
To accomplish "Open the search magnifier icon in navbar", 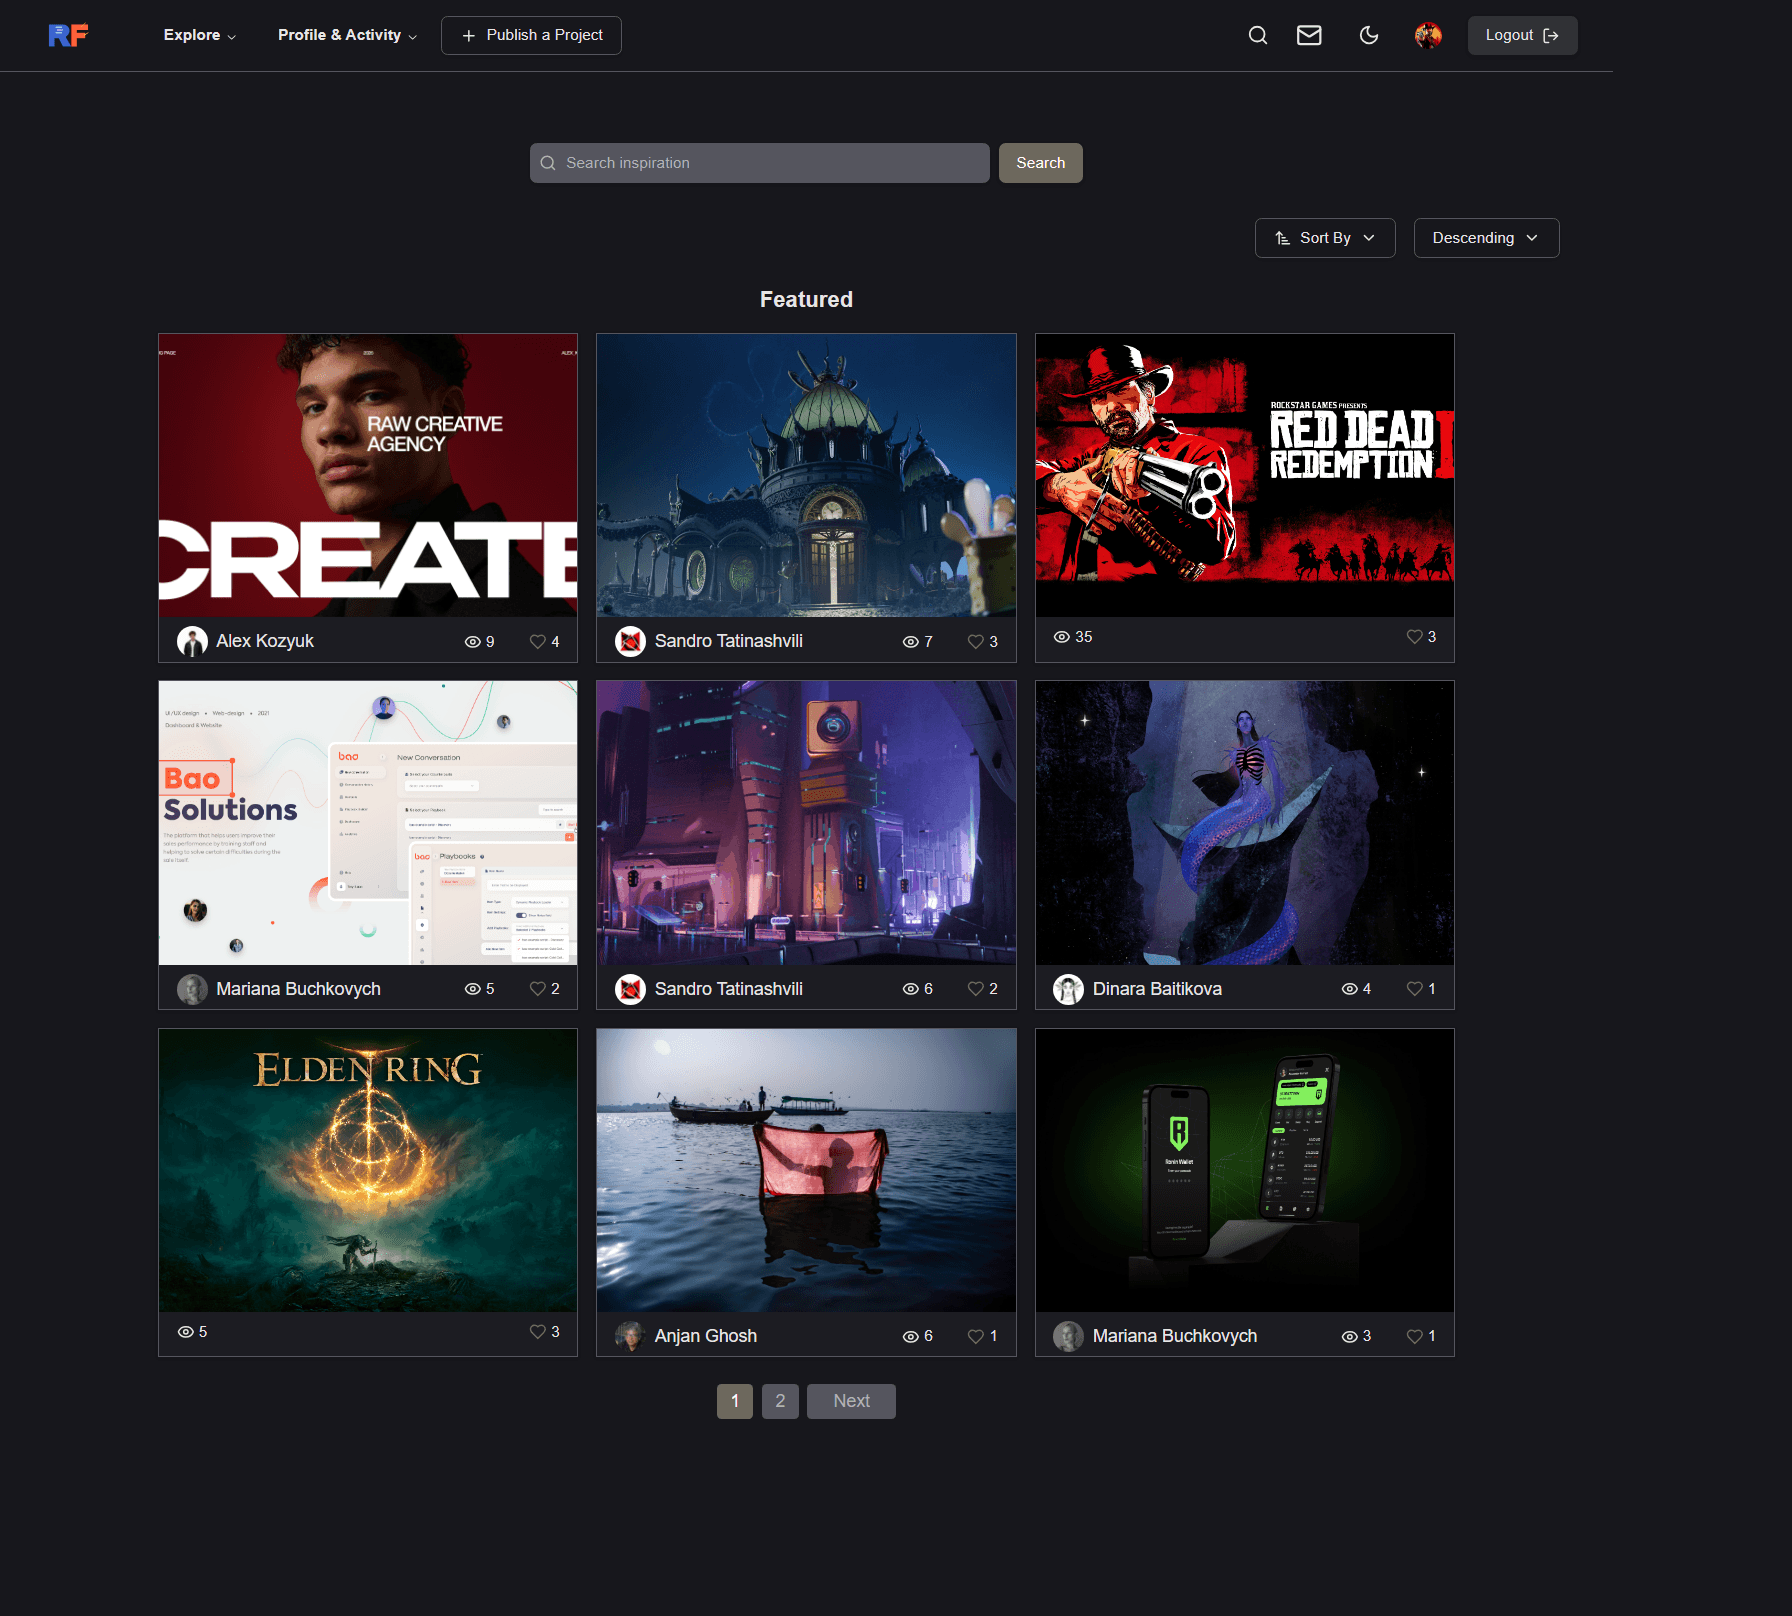I will 1258,35.
